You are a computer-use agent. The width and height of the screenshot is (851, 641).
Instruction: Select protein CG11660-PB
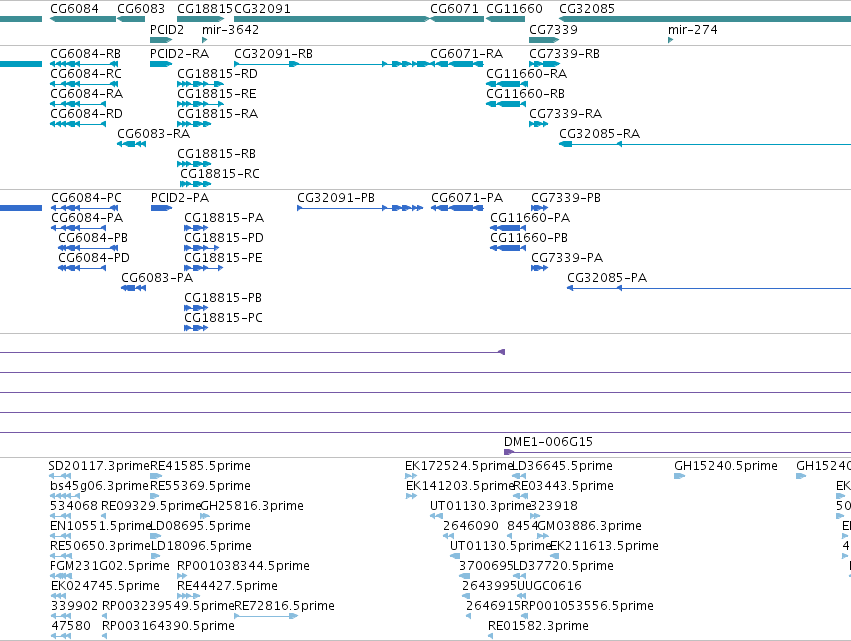click(x=529, y=238)
